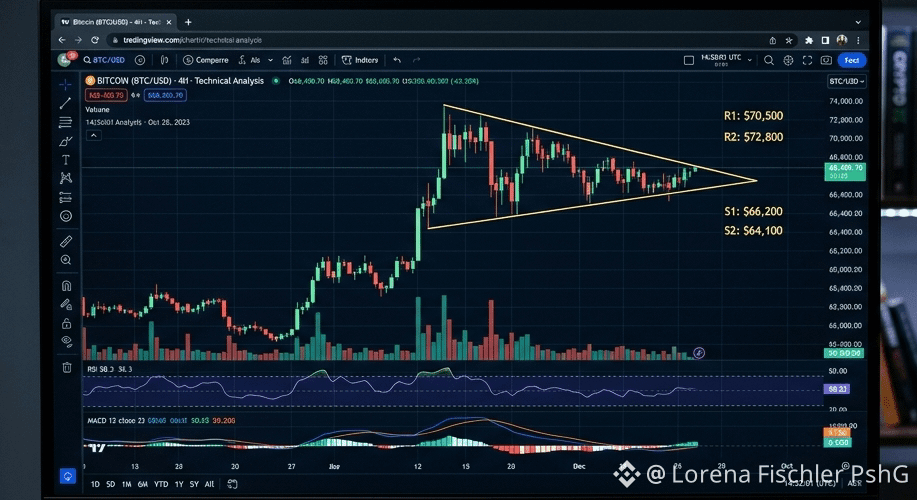Click the circular icon next to BTC/USD
Viewport: 917px width, 500px height.
140,60
